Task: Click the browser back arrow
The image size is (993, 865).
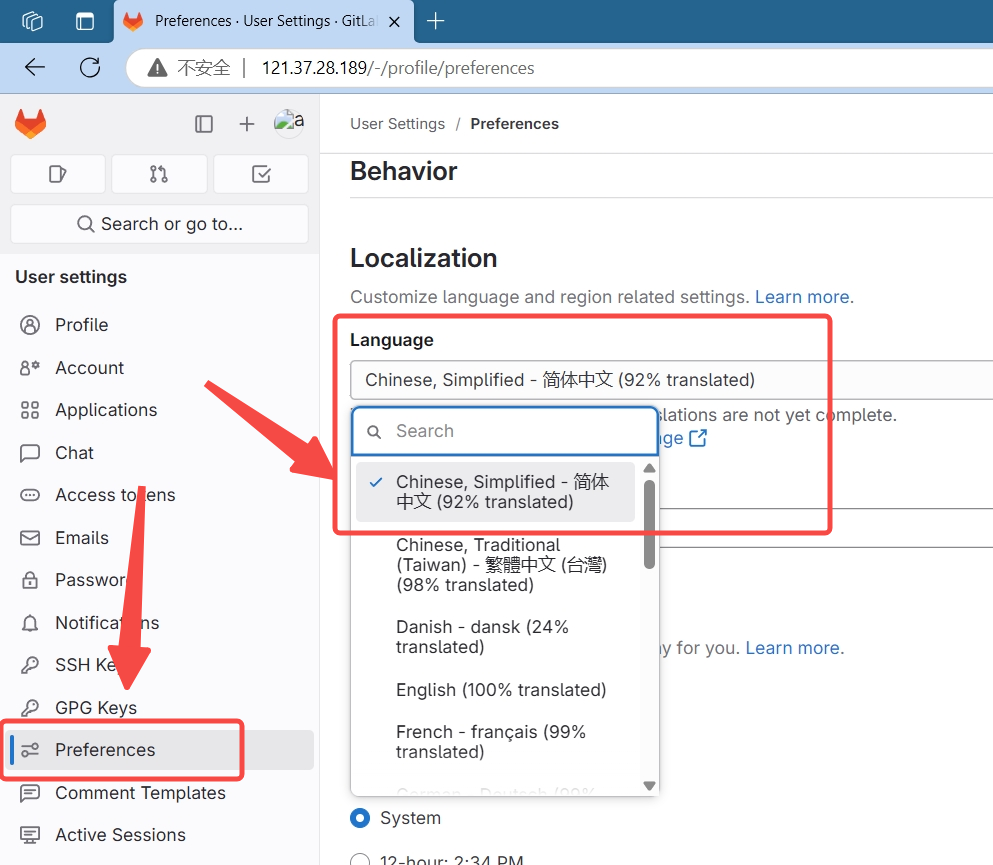Action: (x=35, y=67)
